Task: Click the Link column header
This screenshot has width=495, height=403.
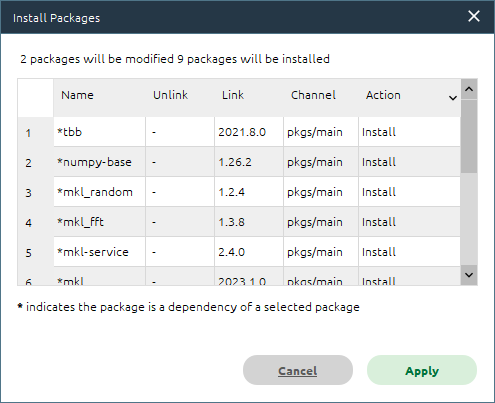Action: (x=233, y=95)
